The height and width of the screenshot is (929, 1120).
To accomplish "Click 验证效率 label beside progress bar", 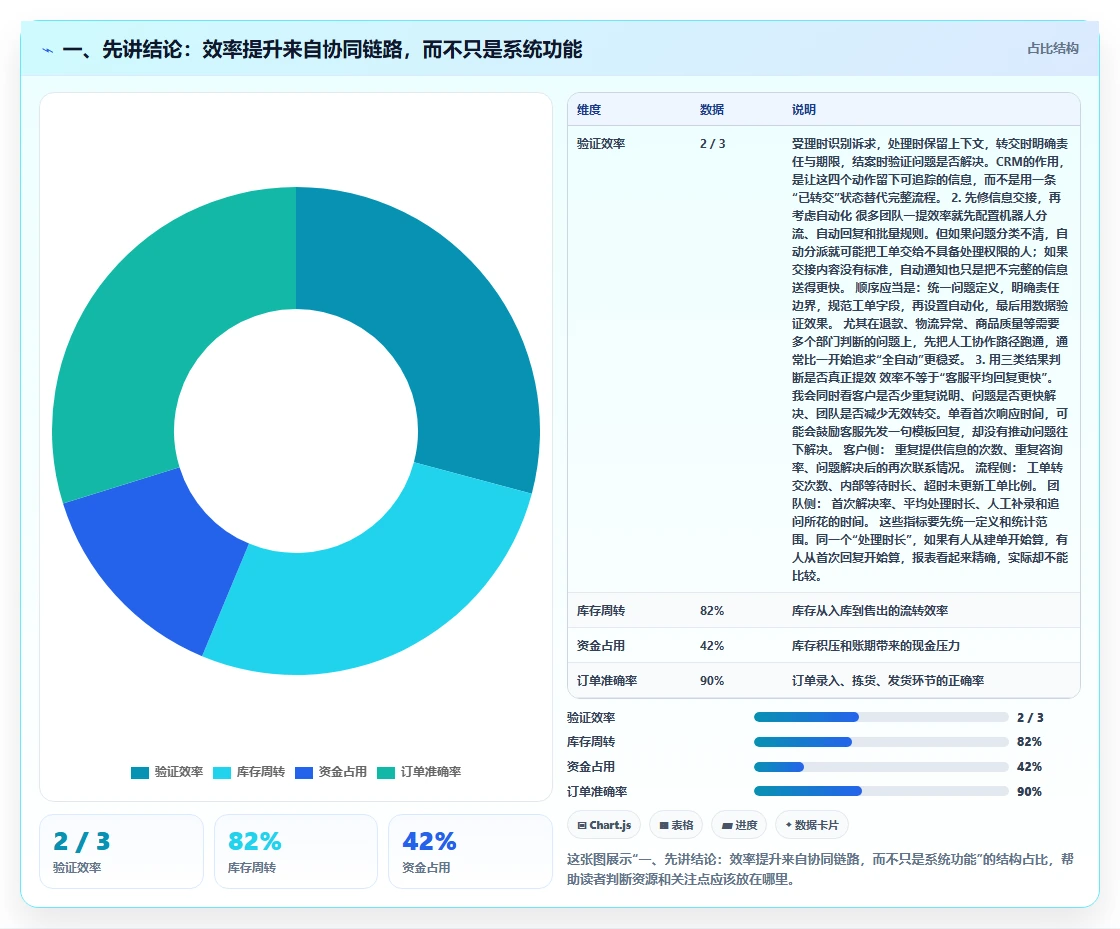I will tap(591, 718).
